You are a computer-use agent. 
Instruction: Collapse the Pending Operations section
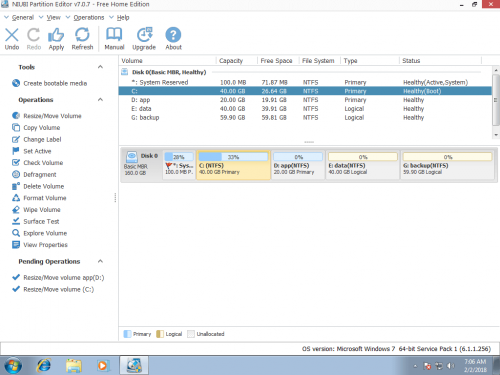[100, 261]
